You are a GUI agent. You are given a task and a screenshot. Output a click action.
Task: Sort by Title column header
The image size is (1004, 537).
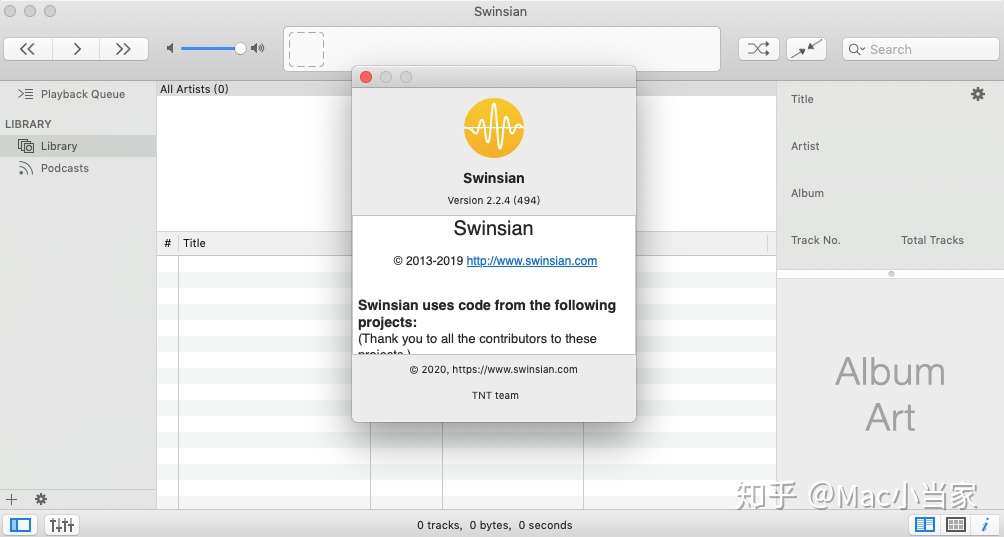194,243
